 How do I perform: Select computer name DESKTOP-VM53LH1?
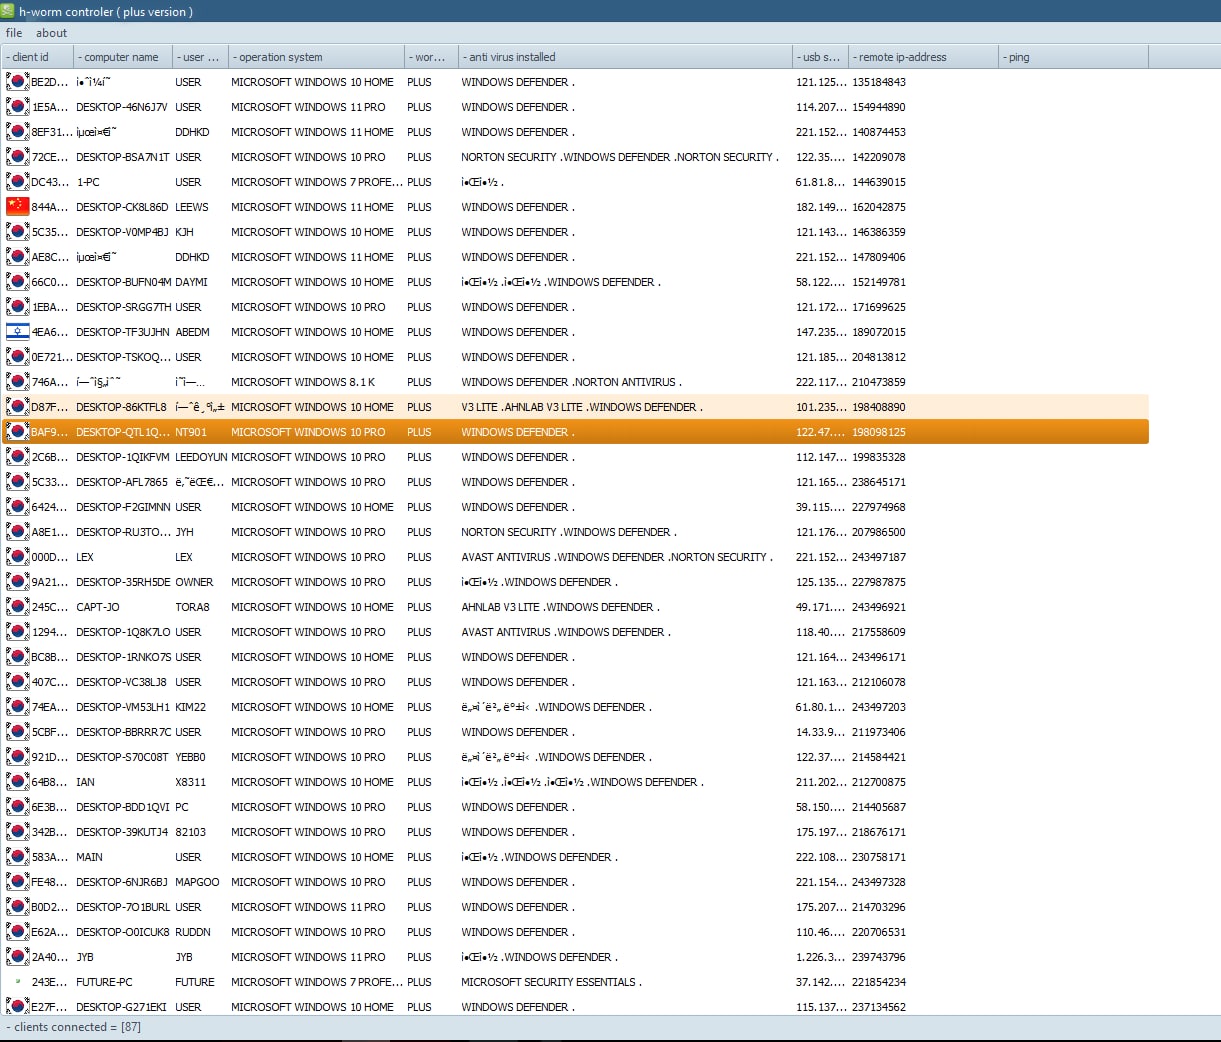pos(123,707)
